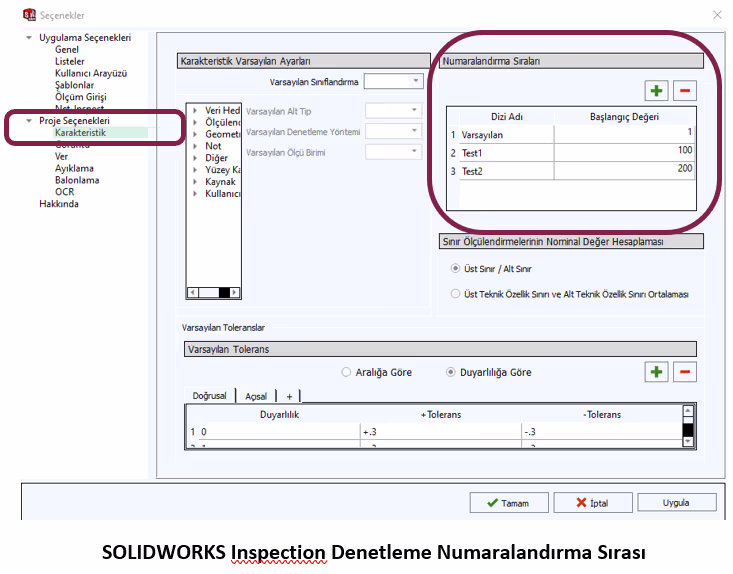This screenshot has height=574, width=733.
Task: Select Test1 sequence name cell
Action: (x=507, y=153)
